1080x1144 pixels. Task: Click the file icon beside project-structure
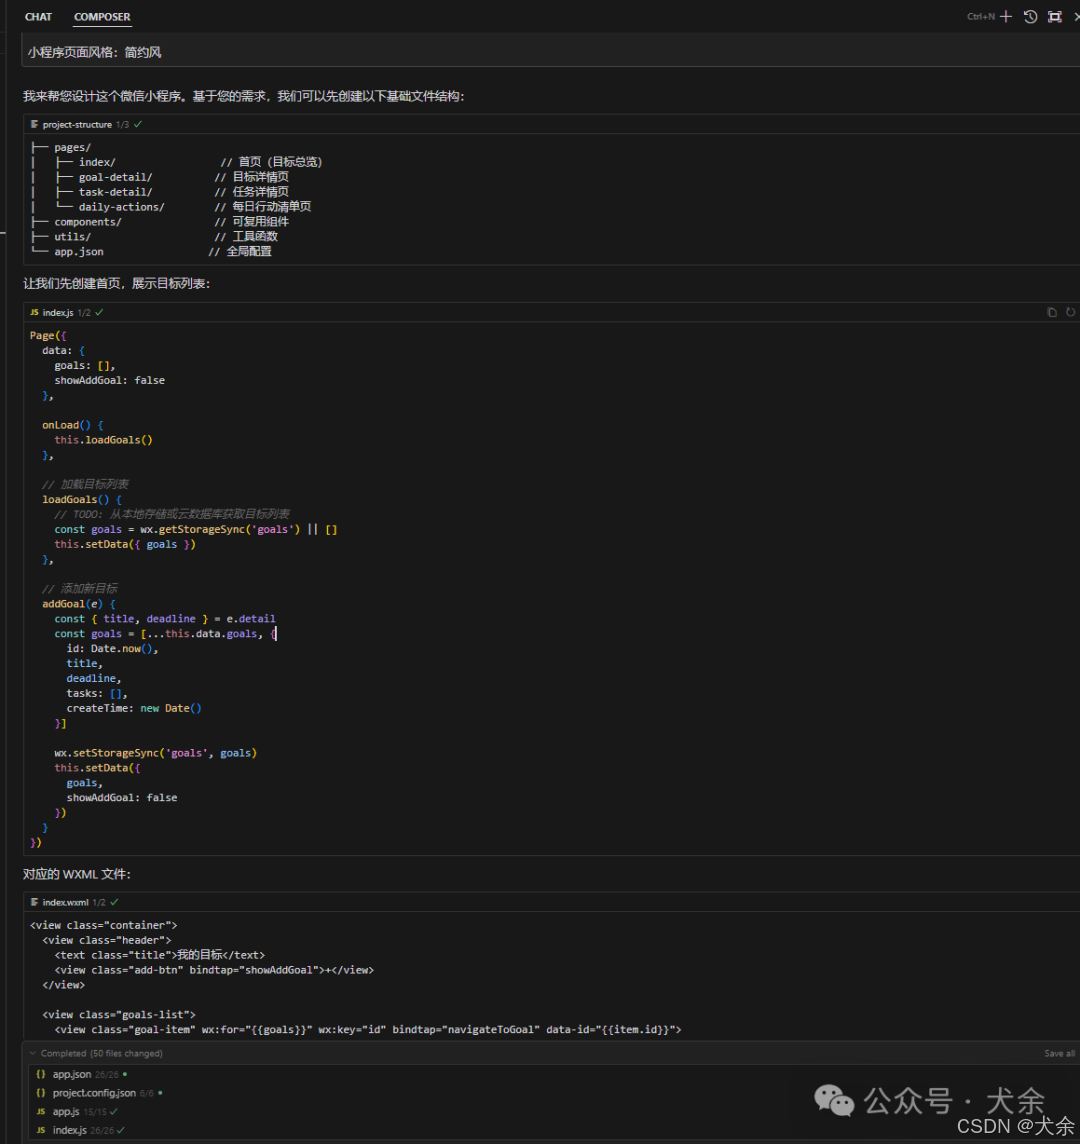tap(34, 125)
